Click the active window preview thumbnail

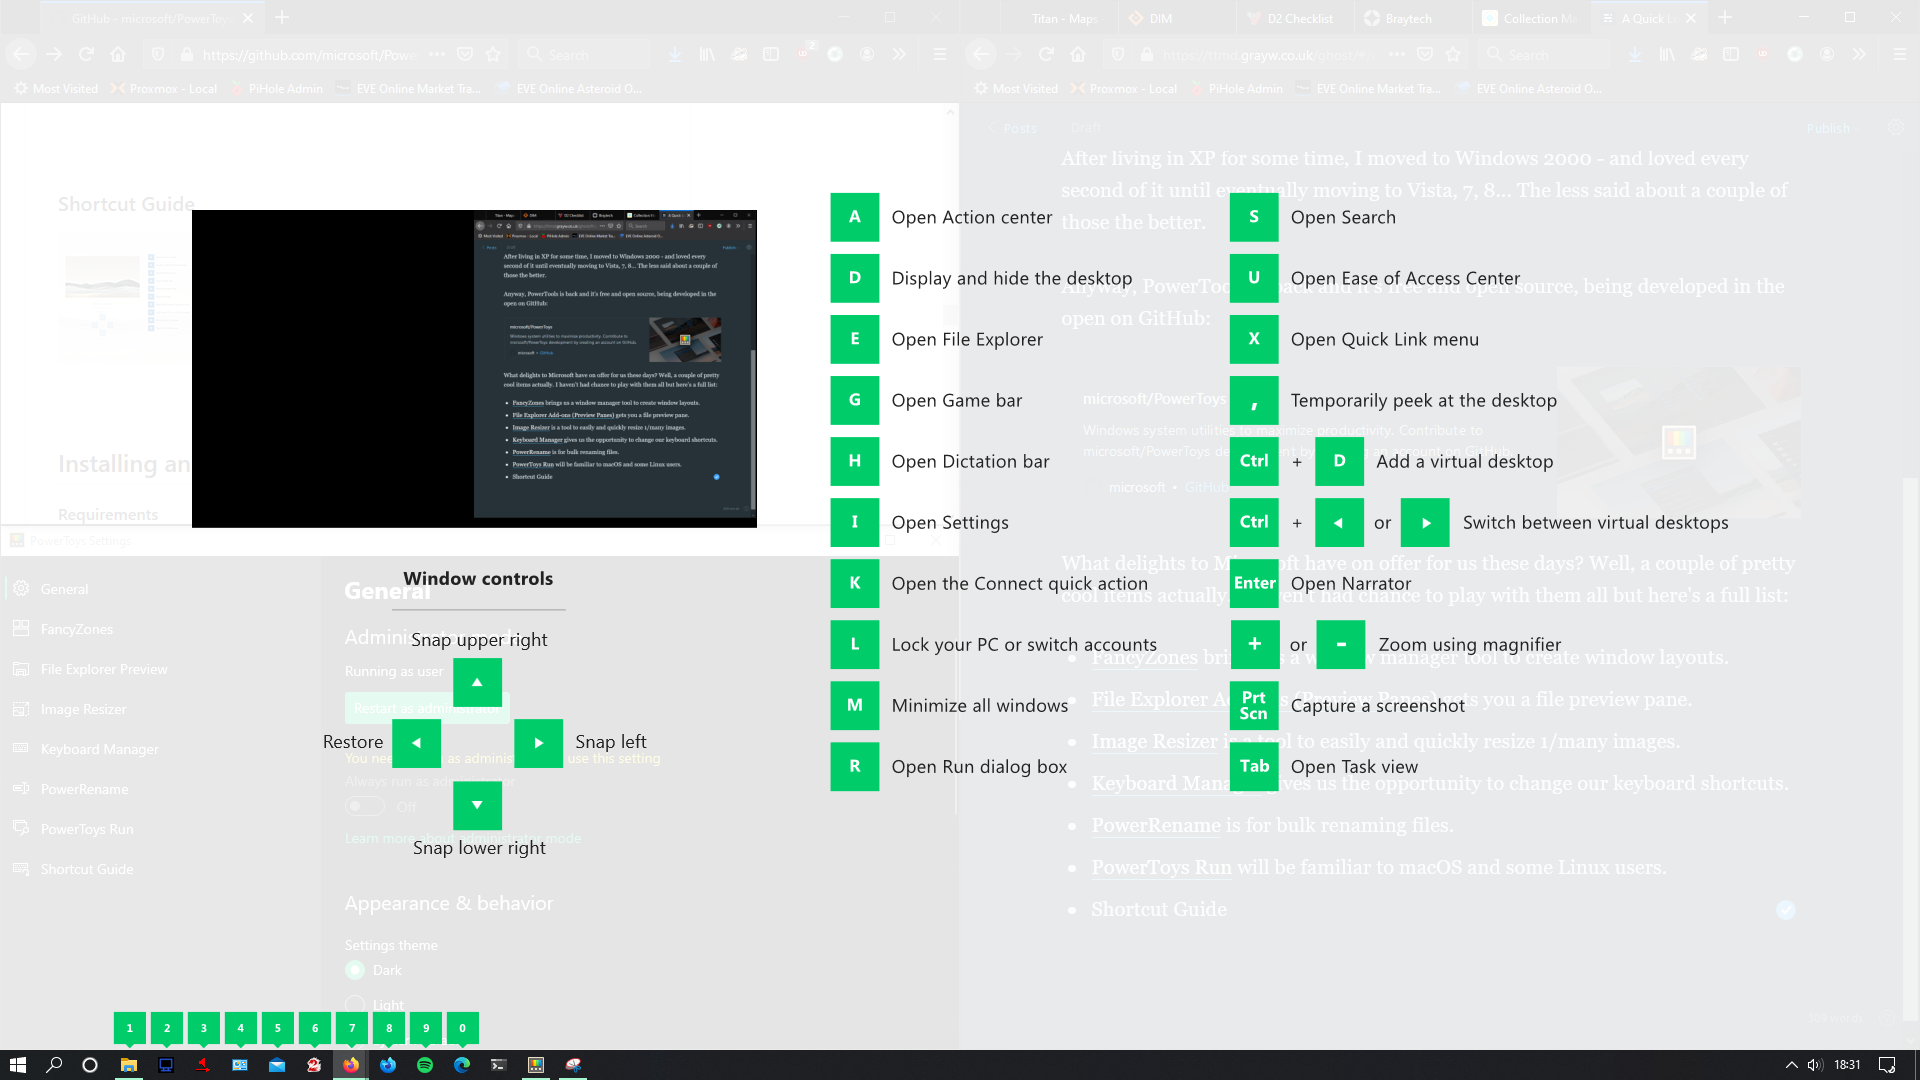[x=474, y=368]
